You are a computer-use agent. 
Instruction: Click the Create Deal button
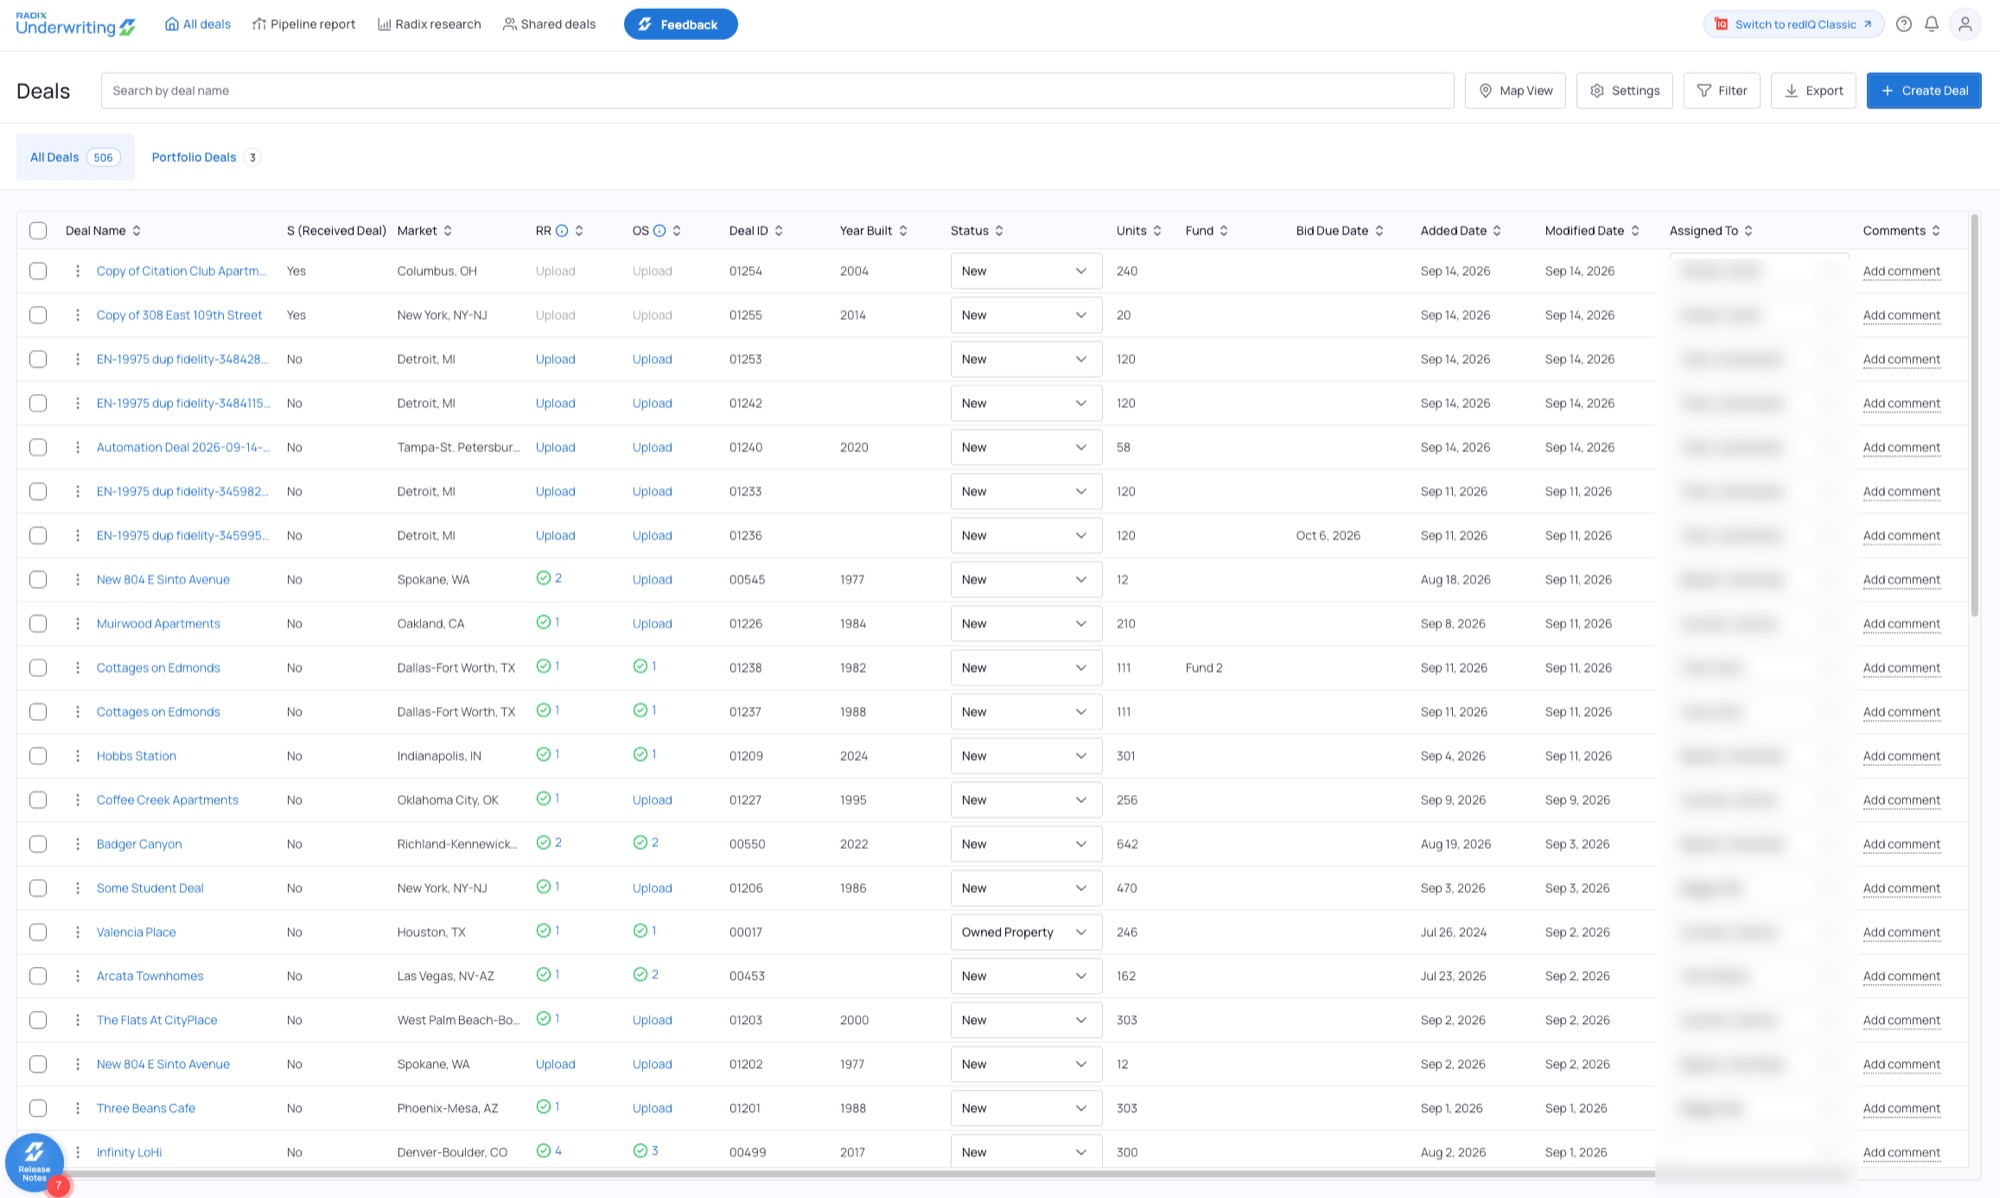(x=1924, y=90)
